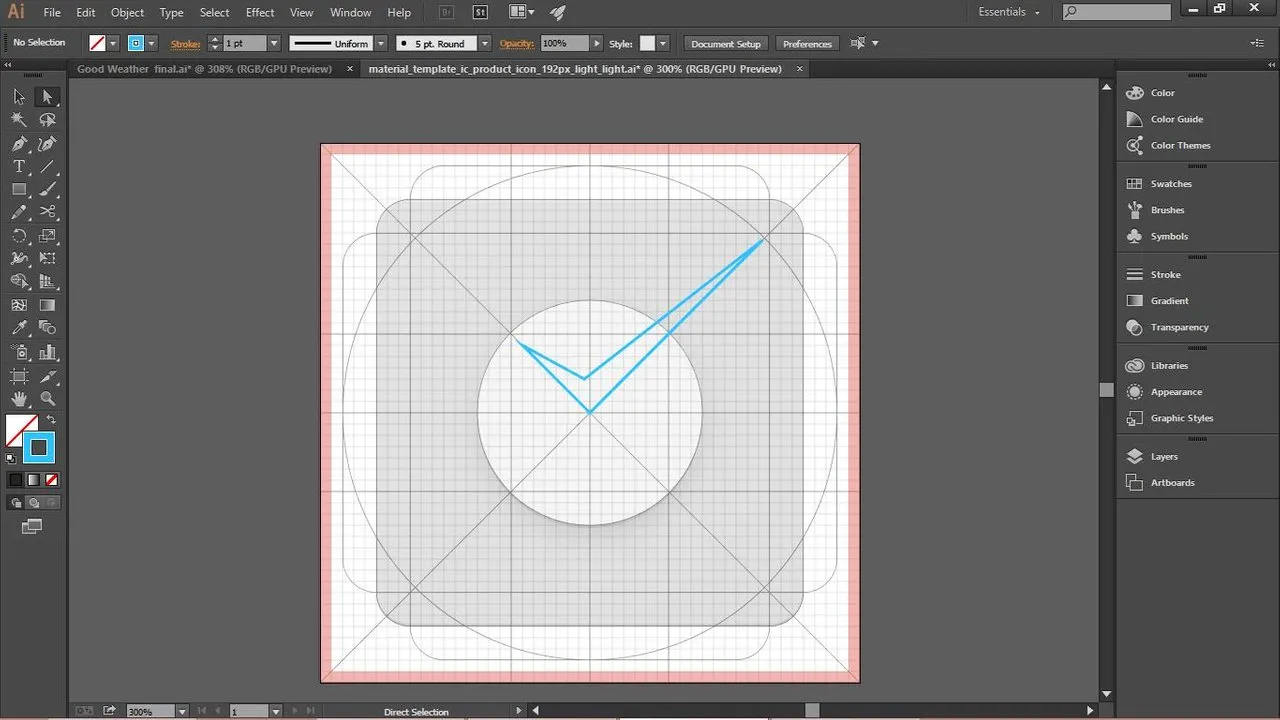Switch to Good Weather final.ai tab
The width and height of the screenshot is (1280, 720).
coord(204,69)
